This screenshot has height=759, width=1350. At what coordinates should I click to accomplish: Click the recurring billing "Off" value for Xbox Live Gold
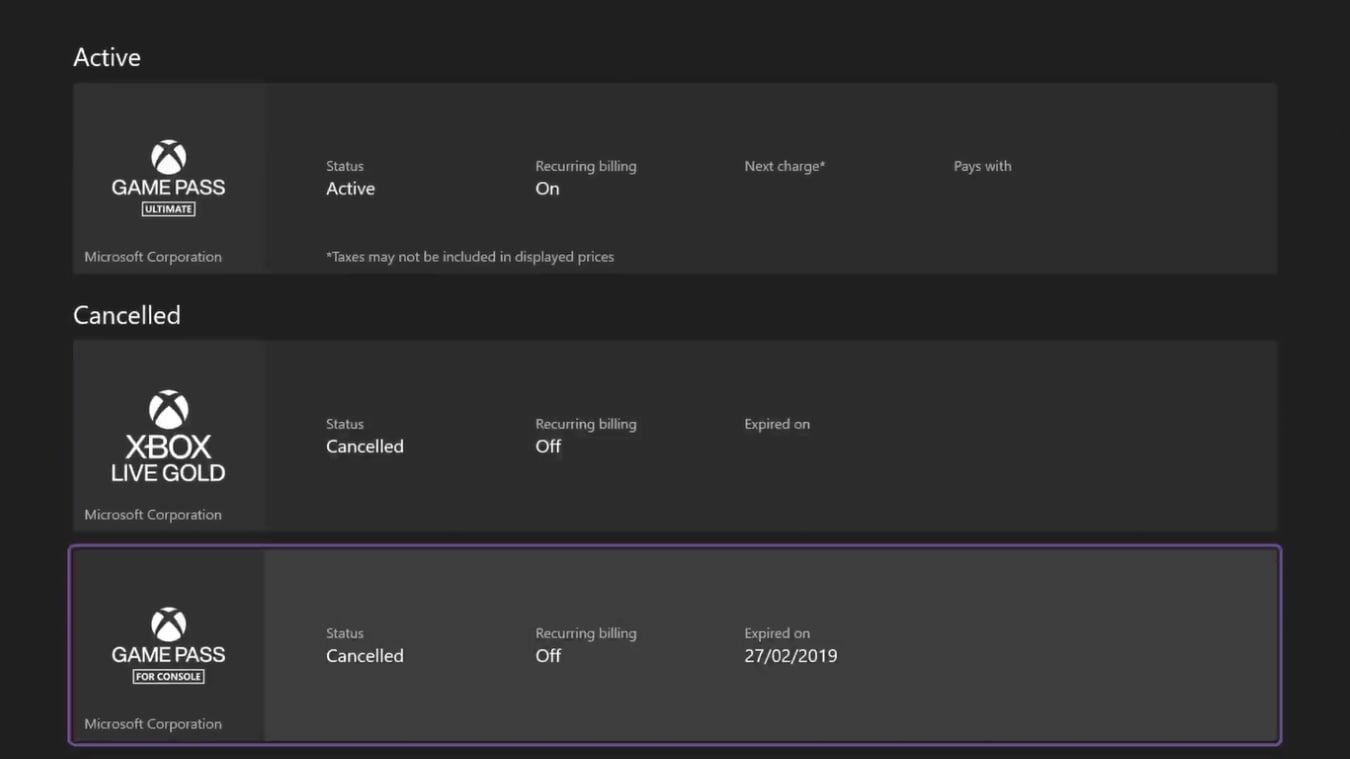[548, 447]
